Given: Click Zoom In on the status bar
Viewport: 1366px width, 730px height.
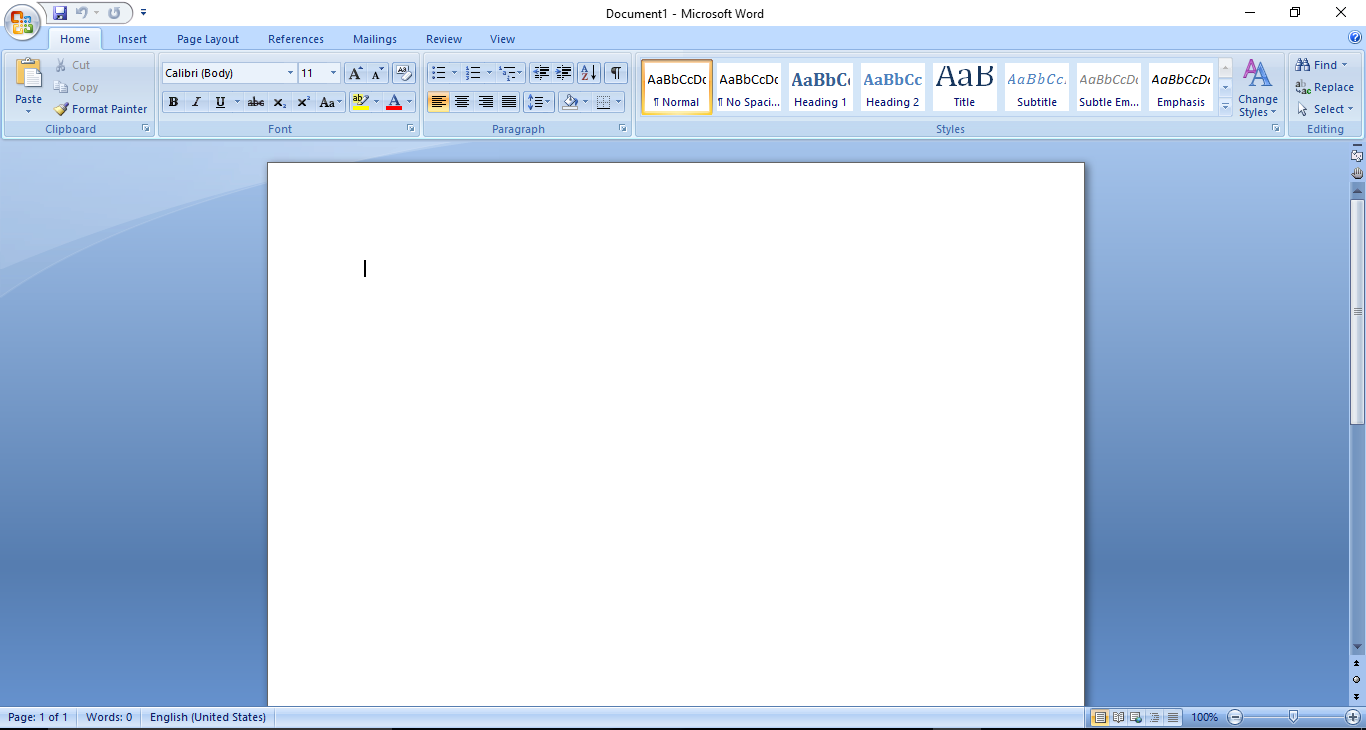Looking at the screenshot, I should [x=1352, y=717].
